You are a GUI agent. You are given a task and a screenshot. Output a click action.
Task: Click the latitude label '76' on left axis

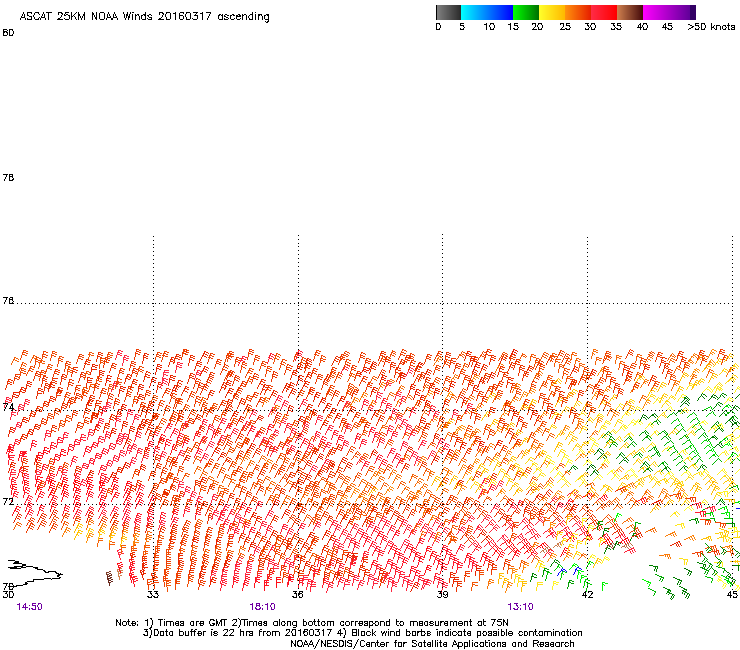[x=8, y=300]
